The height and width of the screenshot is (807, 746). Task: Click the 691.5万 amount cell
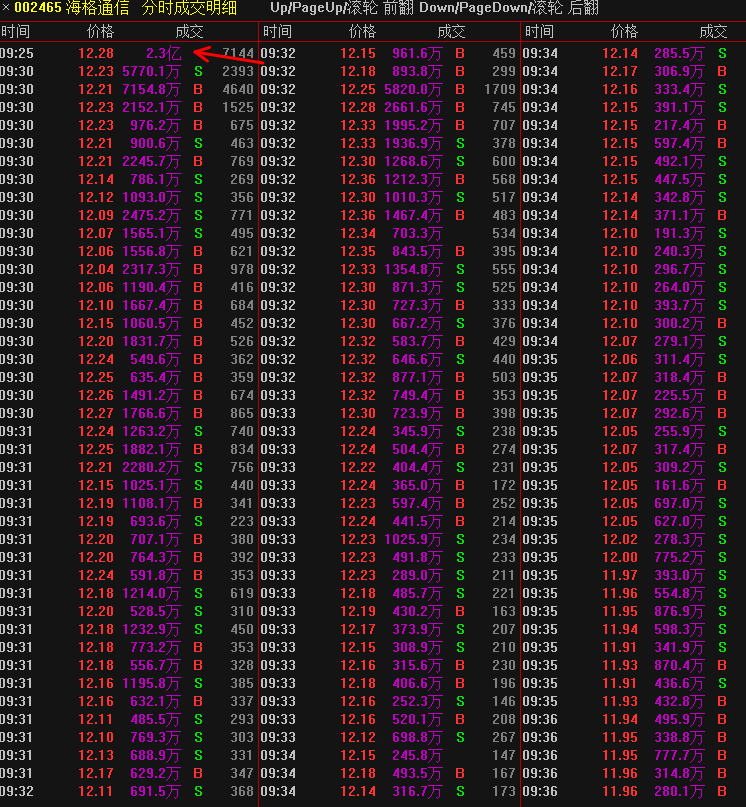point(155,792)
